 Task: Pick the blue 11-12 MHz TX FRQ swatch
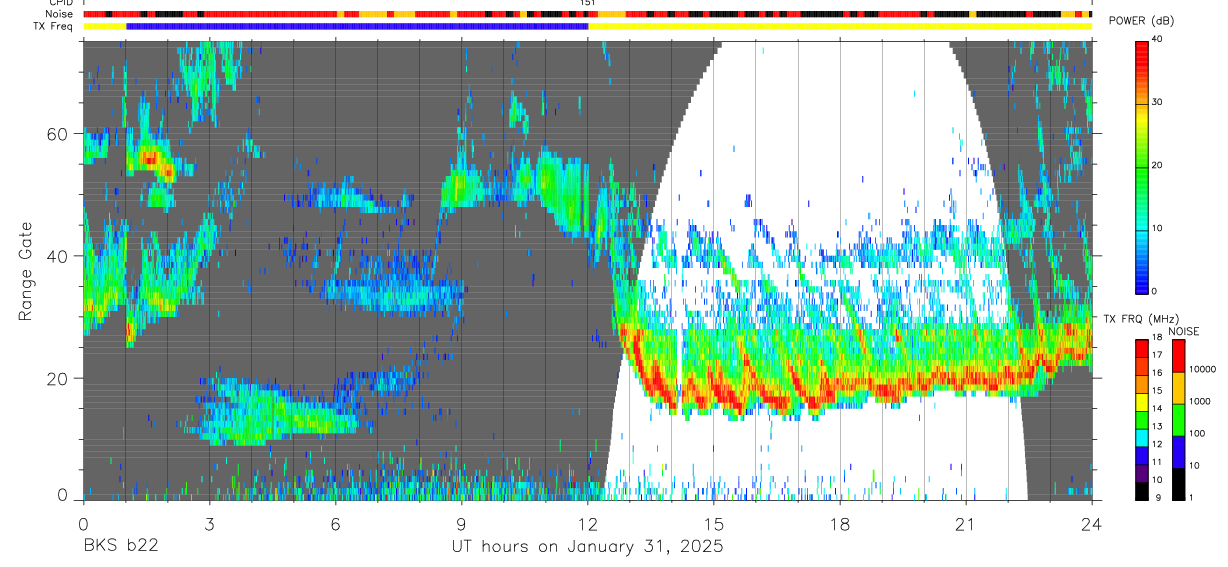tap(1142, 454)
